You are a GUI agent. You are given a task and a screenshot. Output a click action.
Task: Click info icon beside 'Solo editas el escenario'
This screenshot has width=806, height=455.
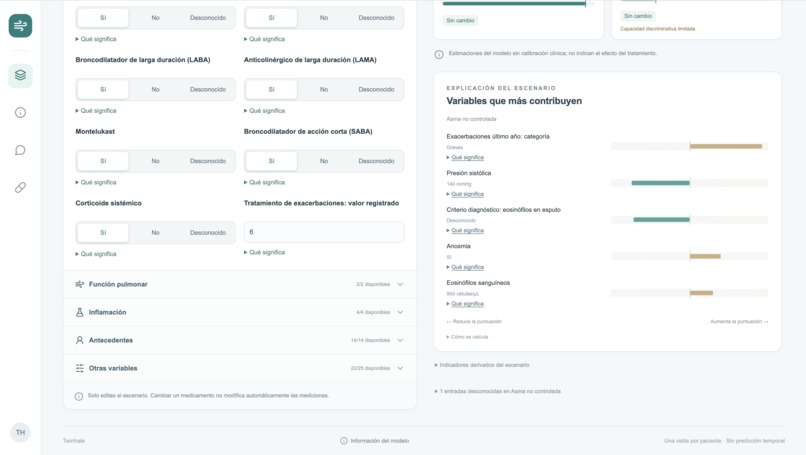pos(79,396)
